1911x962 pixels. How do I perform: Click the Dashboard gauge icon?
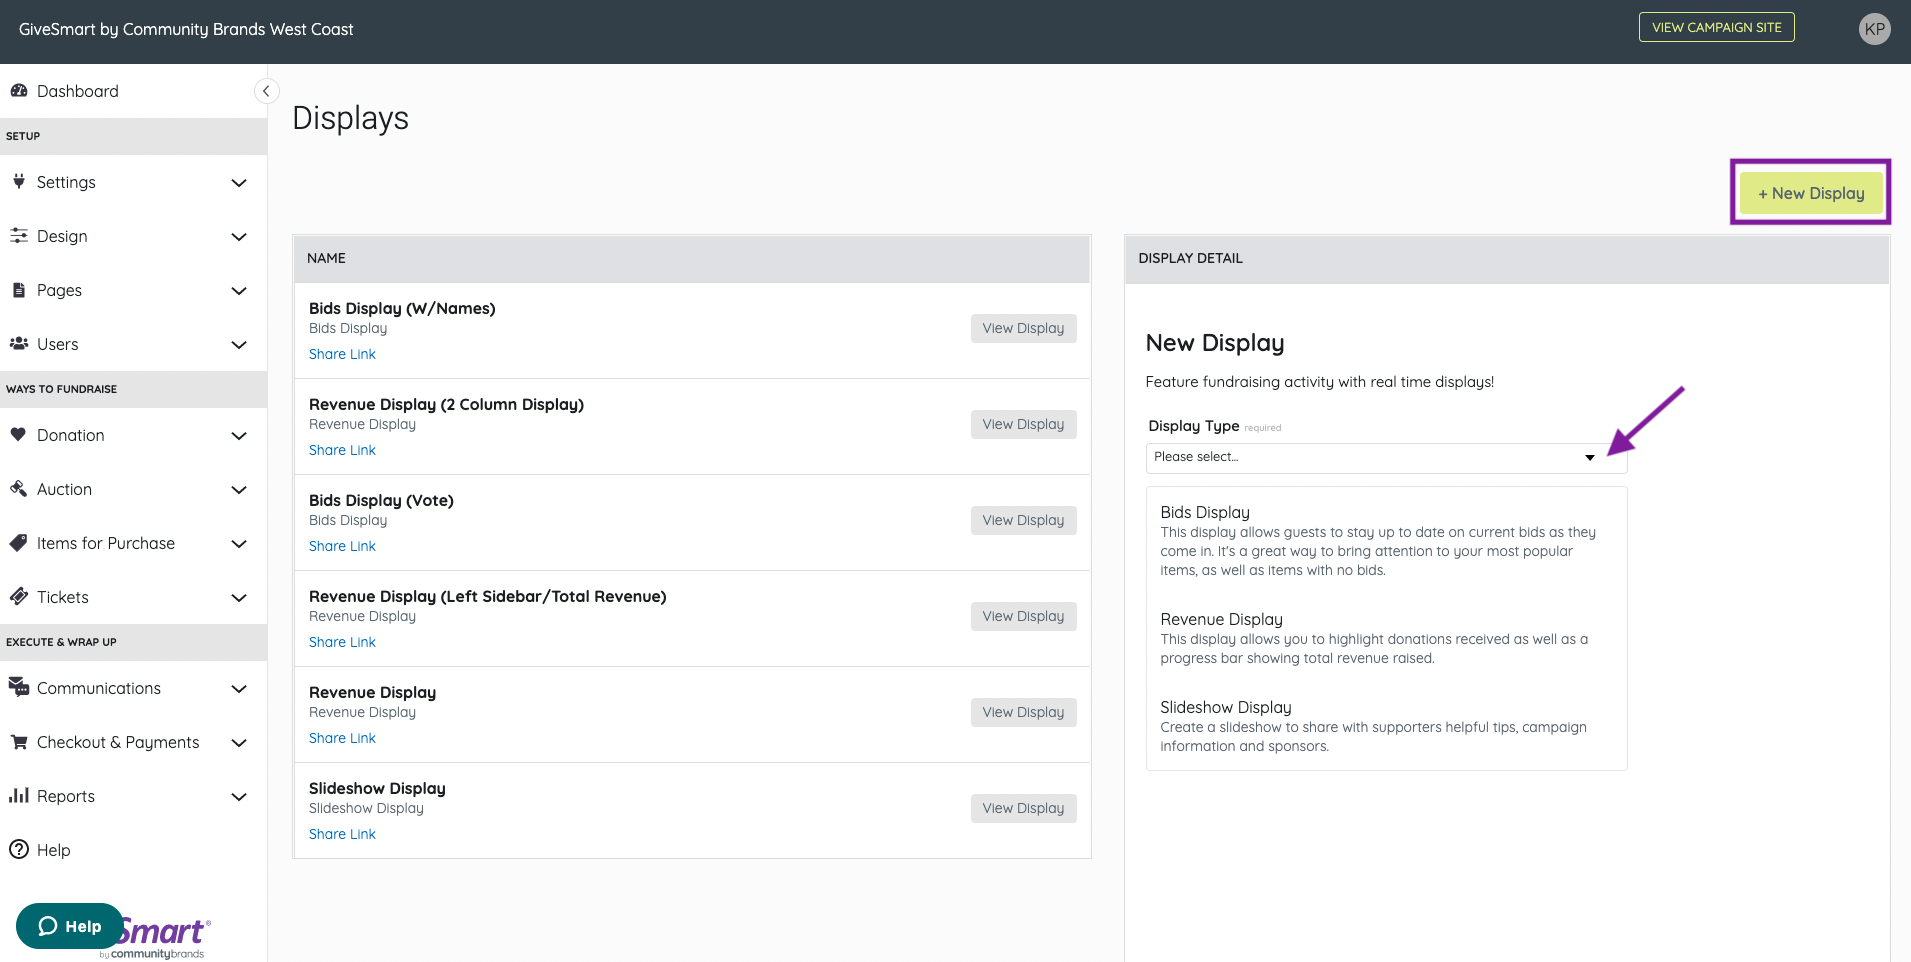[19, 91]
